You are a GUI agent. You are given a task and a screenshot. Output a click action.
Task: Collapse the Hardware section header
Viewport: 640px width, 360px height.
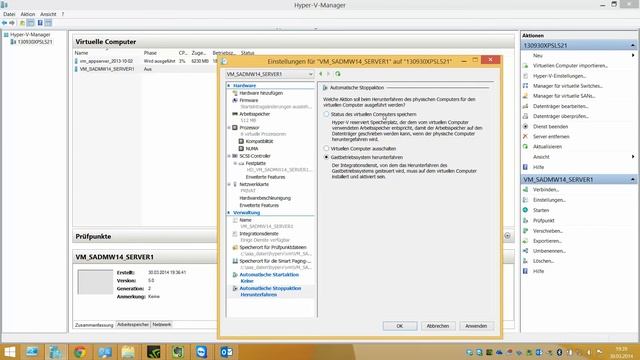pyautogui.click(x=229, y=86)
